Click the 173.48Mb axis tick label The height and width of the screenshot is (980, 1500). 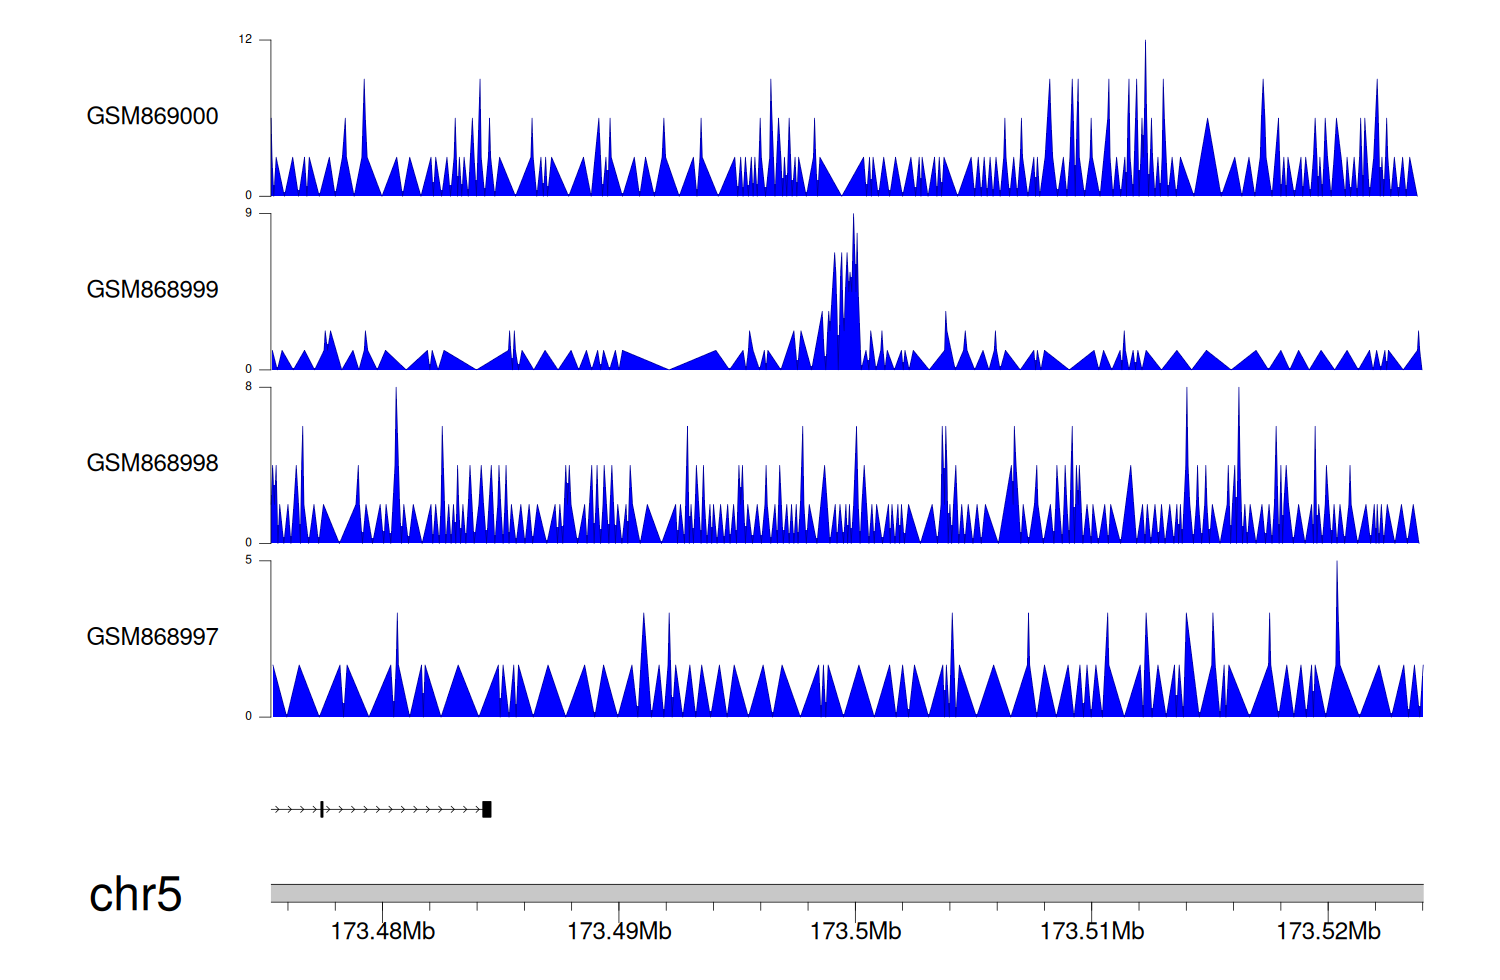point(382,932)
